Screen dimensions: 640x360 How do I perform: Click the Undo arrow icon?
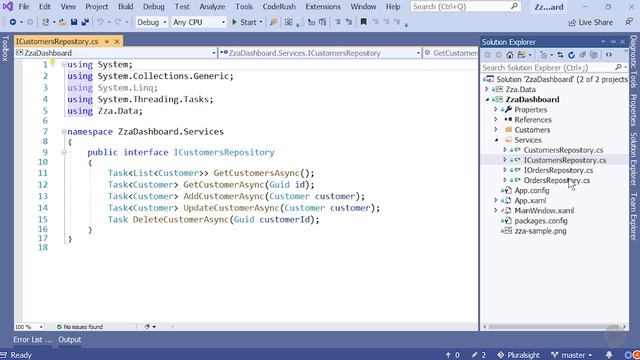[x=100, y=22]
